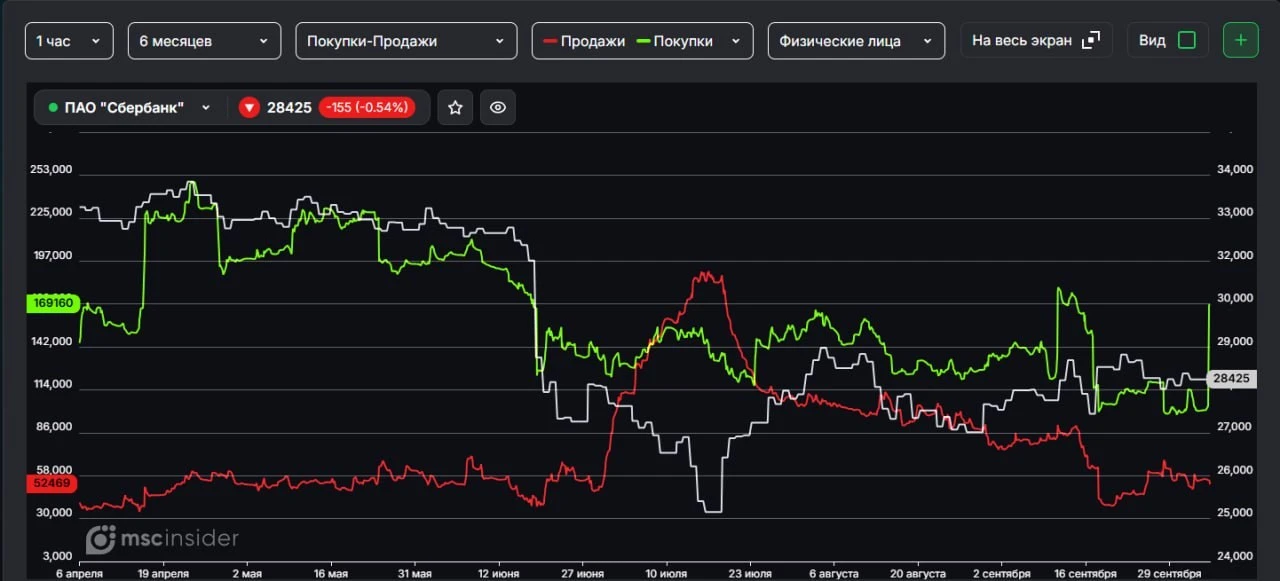Click the fullscreen expand icon
The image size is (1280, 581).
[1091, 40]
